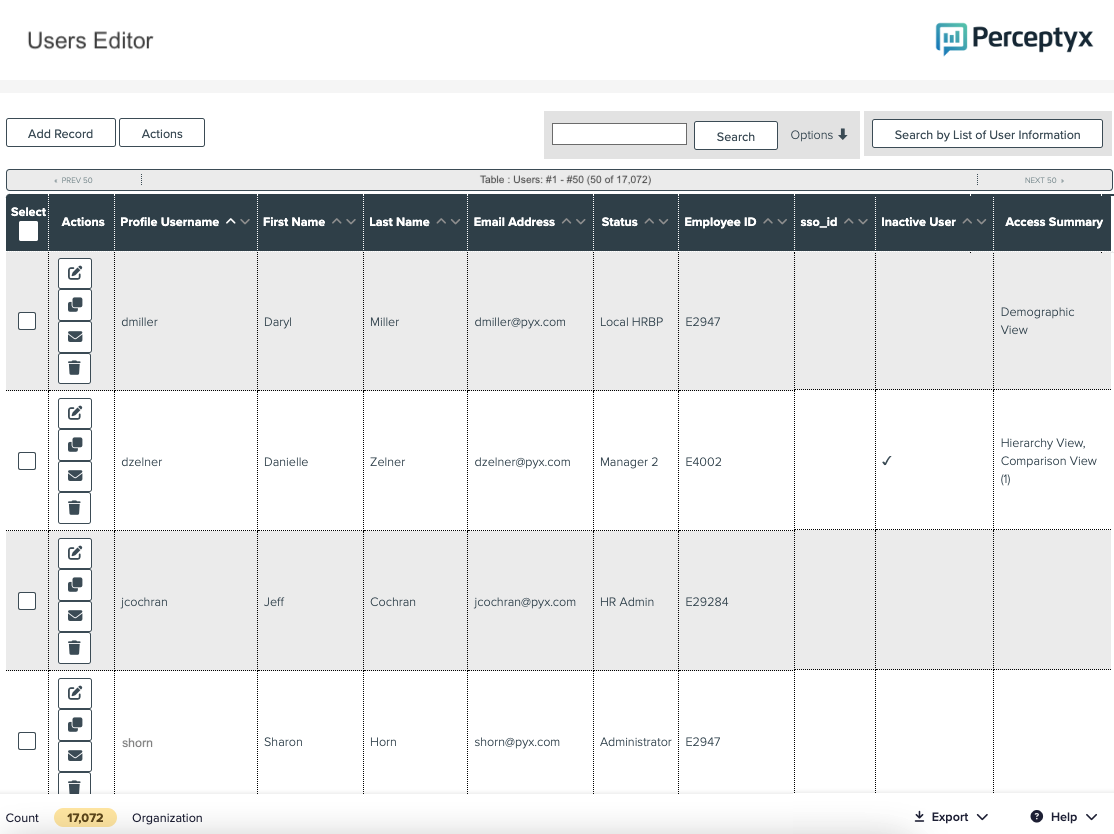Focus the user search text field
This screenshot has height=834, width=1114.
point(619,134)
